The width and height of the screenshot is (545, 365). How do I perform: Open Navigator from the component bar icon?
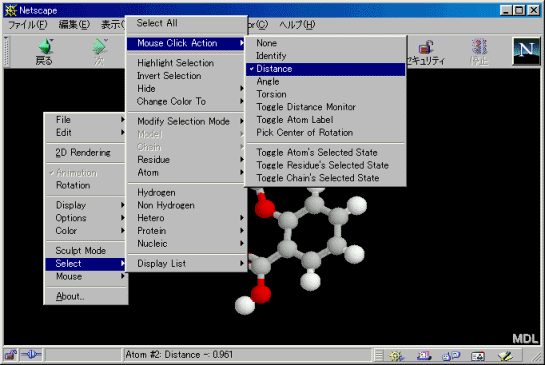[x=396, y=356]
